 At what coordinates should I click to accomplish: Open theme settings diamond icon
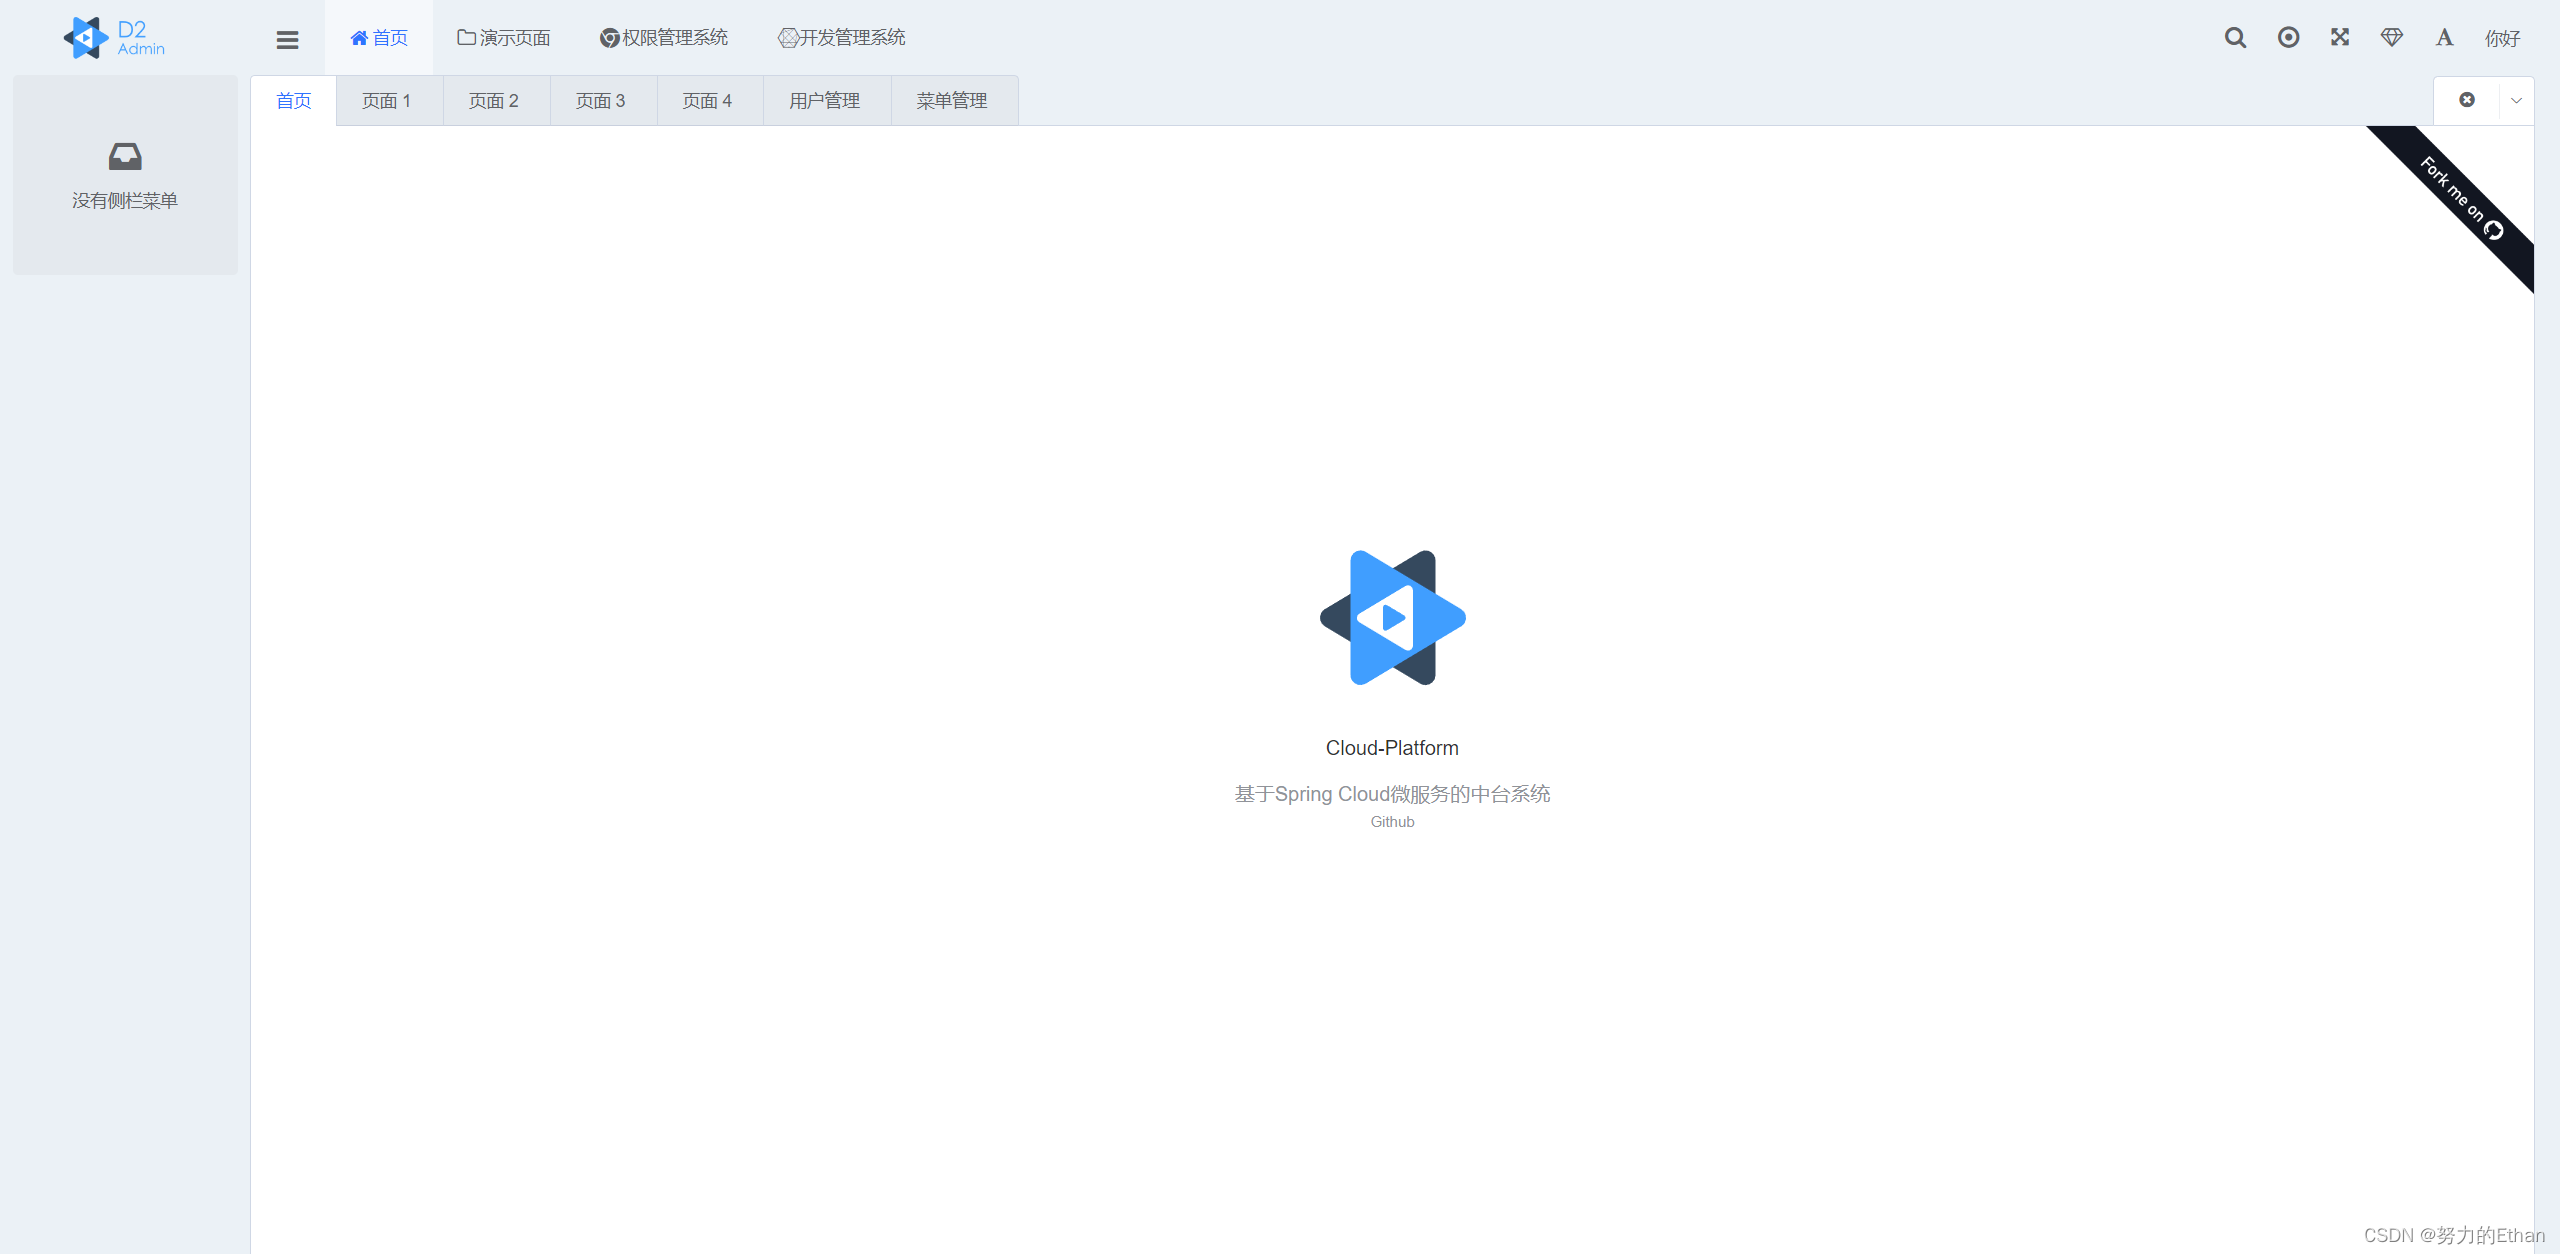pos(2392,38)
